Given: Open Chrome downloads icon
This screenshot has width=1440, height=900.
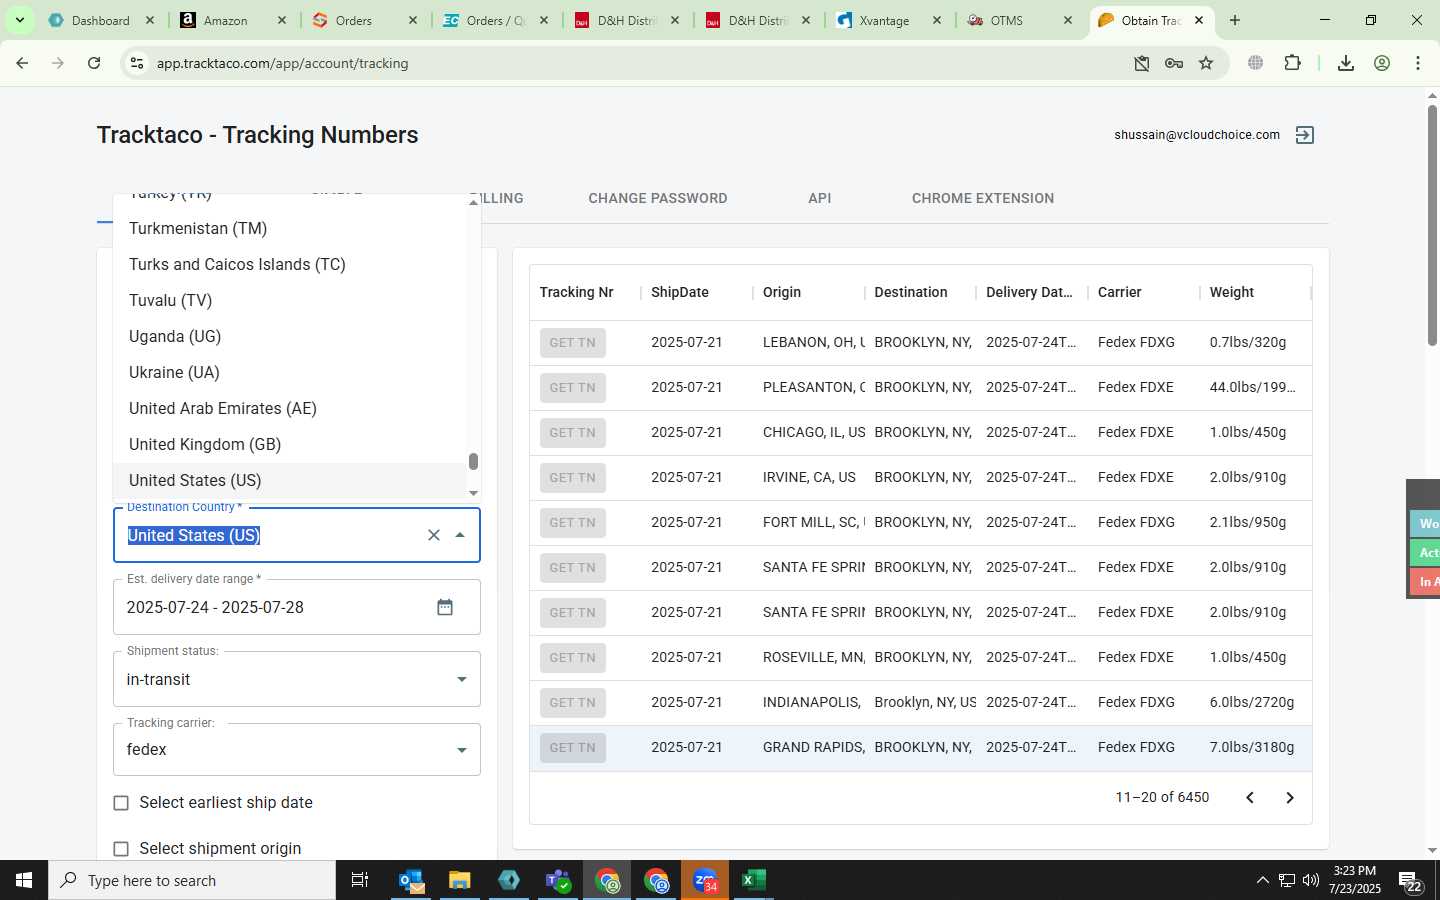Looking at the screenshot, I should pyautogui.click(x=1346, y=63).
